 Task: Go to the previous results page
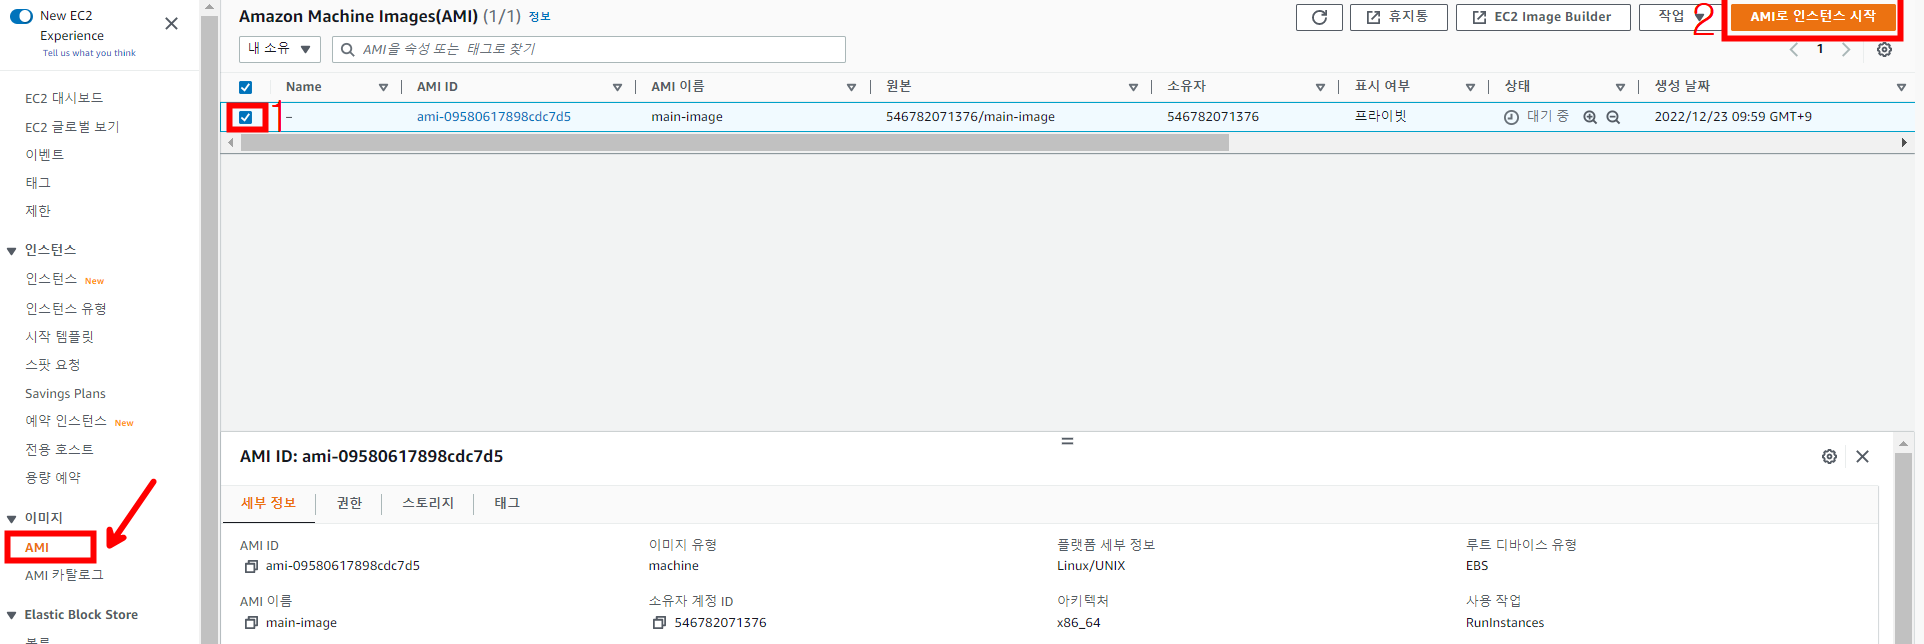1794,50
